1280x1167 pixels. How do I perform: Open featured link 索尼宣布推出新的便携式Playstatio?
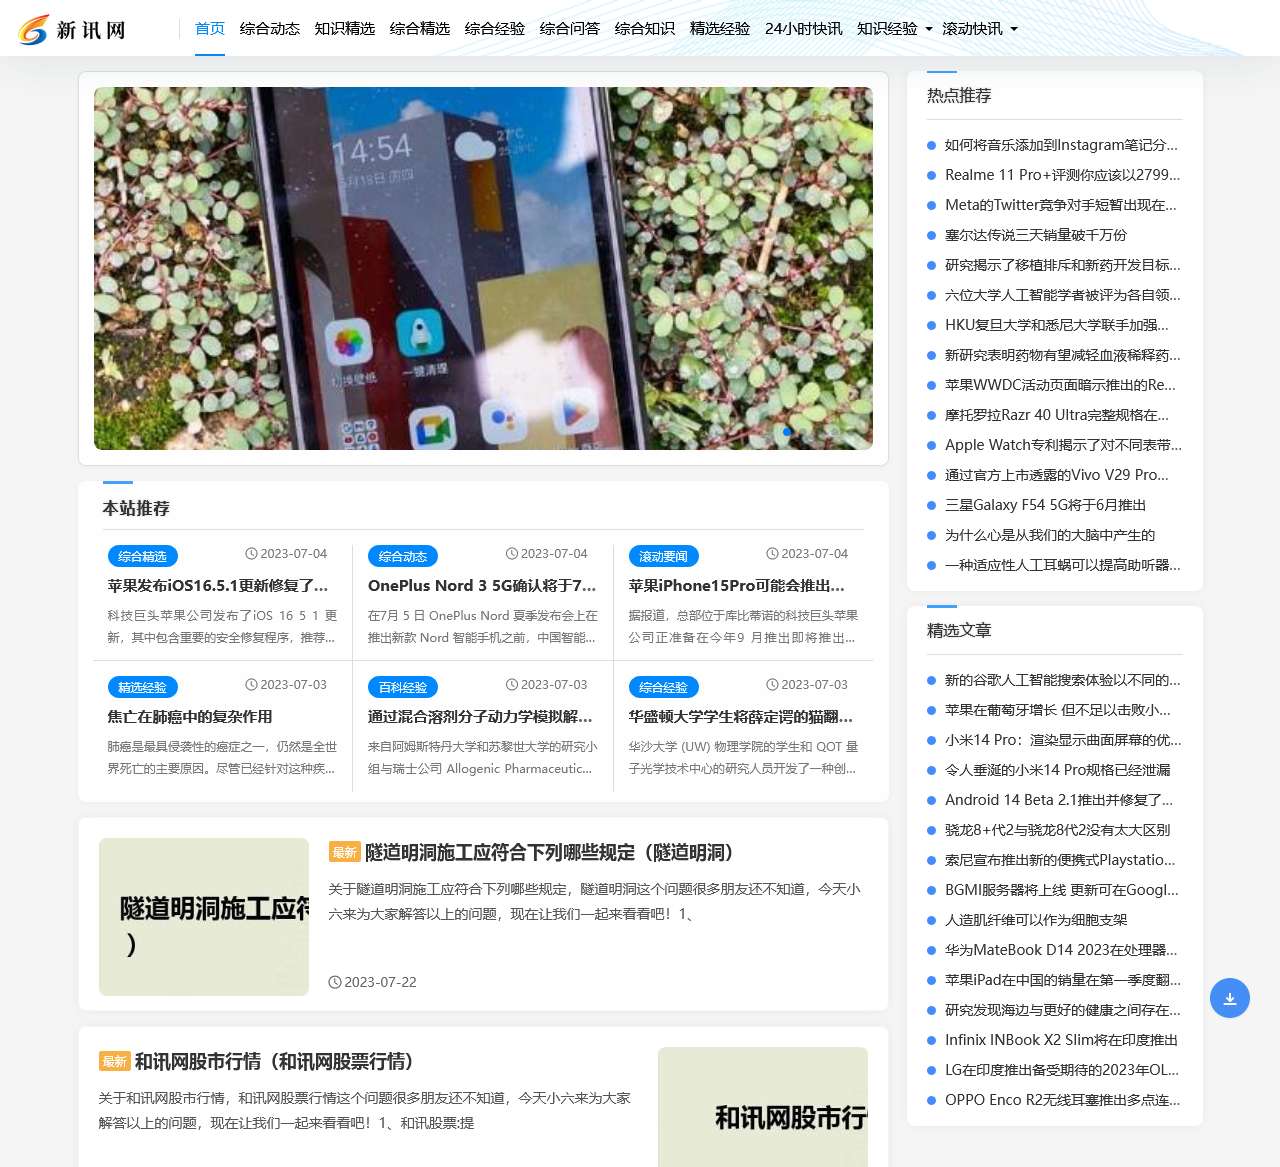(x=1060, y=860)
